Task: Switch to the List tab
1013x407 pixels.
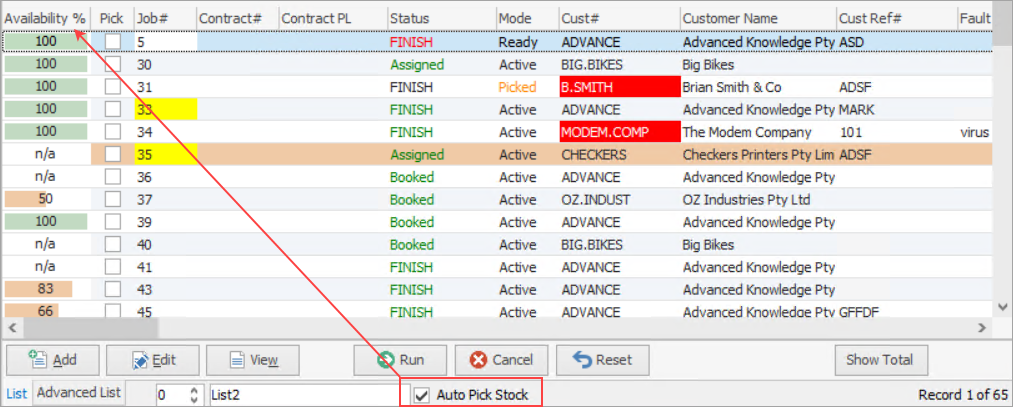Action: coord(17,393)
